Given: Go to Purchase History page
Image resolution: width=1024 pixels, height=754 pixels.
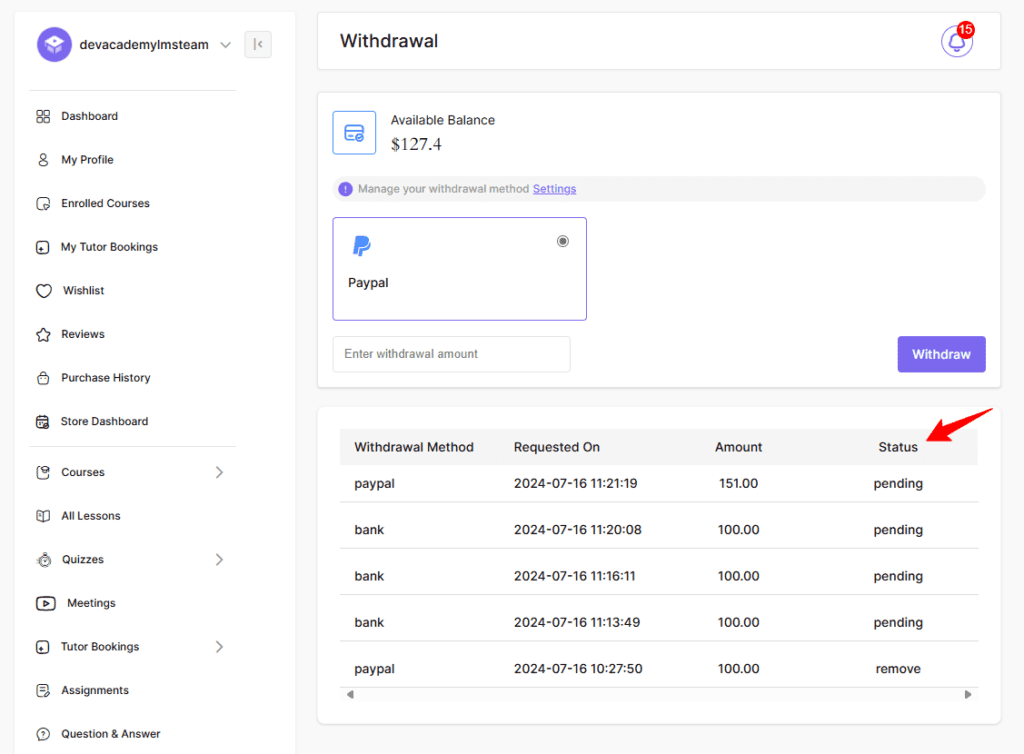Looking at the screenshot, I should click(105, 378).
